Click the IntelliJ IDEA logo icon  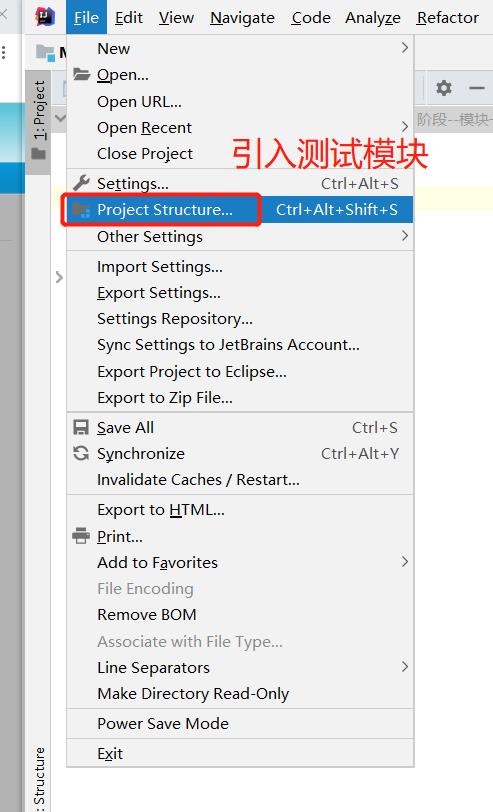pos(45,17)
